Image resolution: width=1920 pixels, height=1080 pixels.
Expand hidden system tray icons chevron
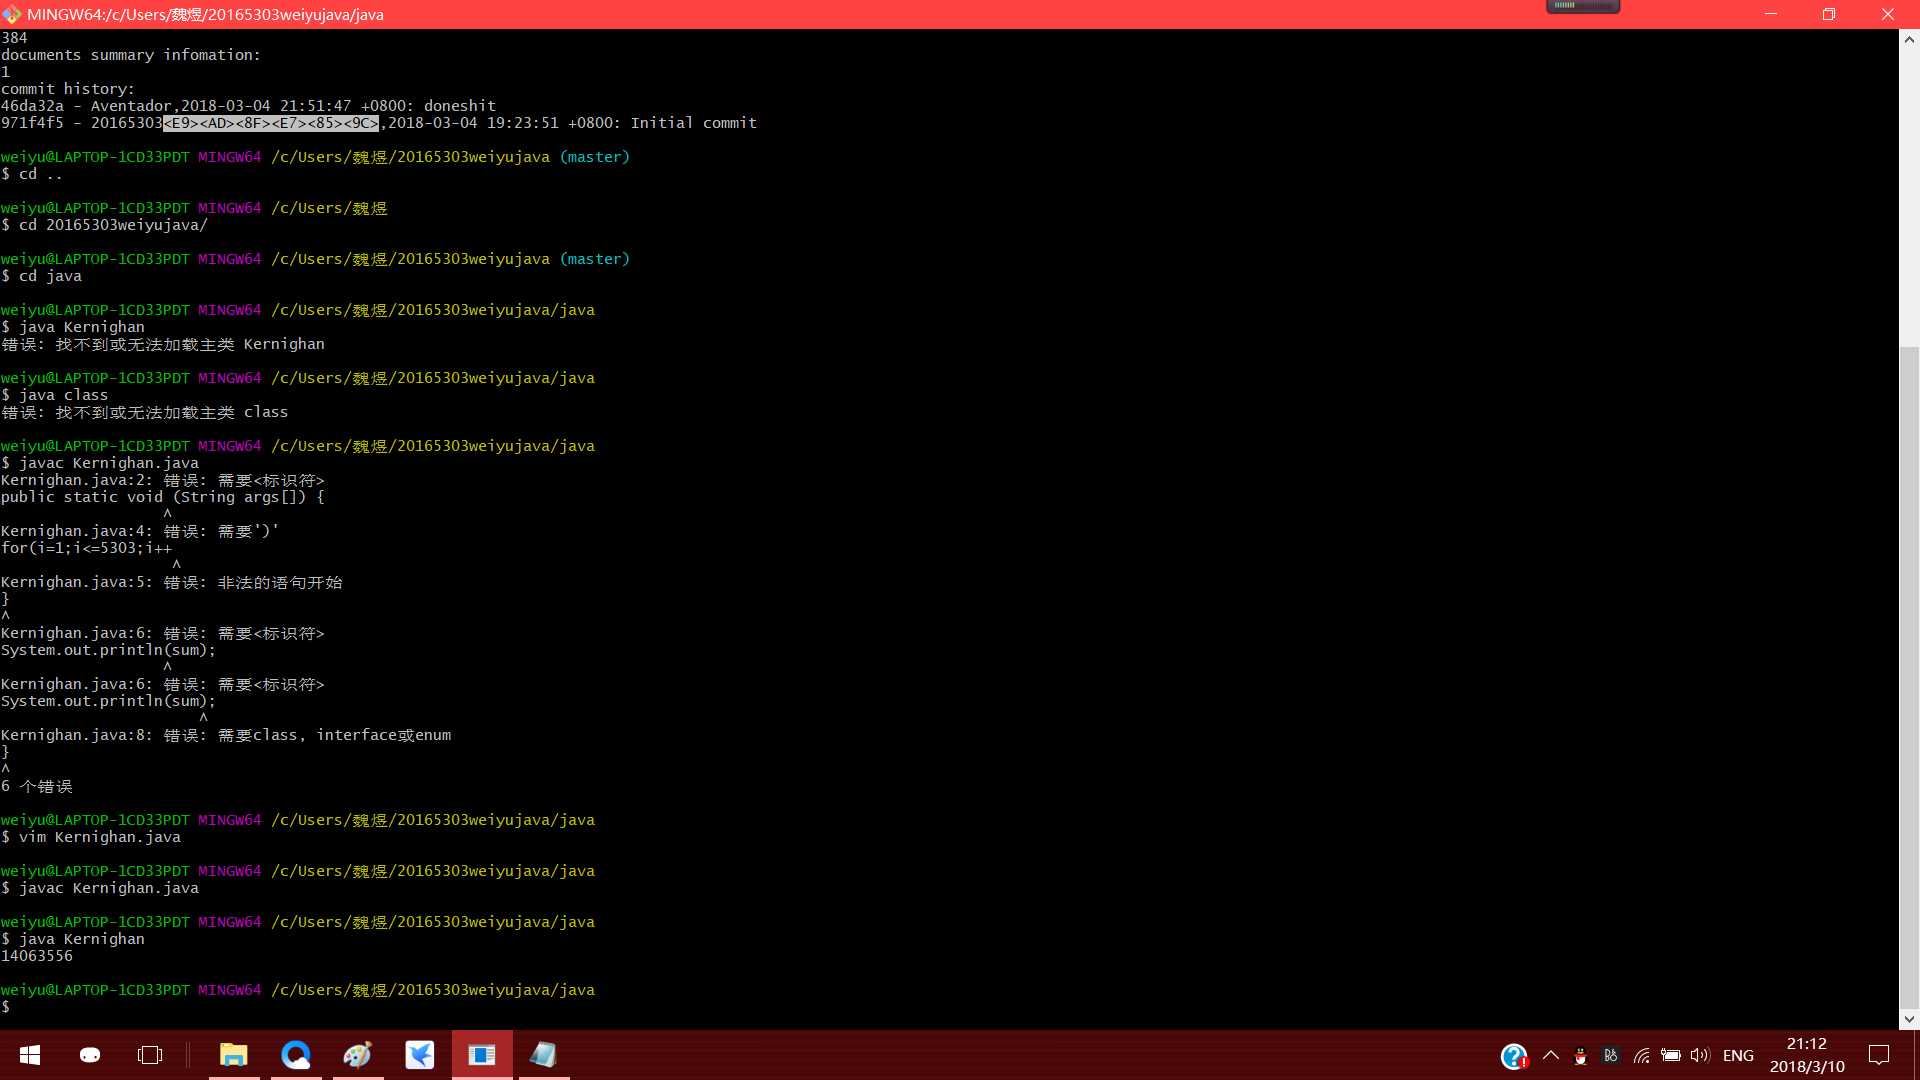pyautogui.click(x=1551, y=1055)
